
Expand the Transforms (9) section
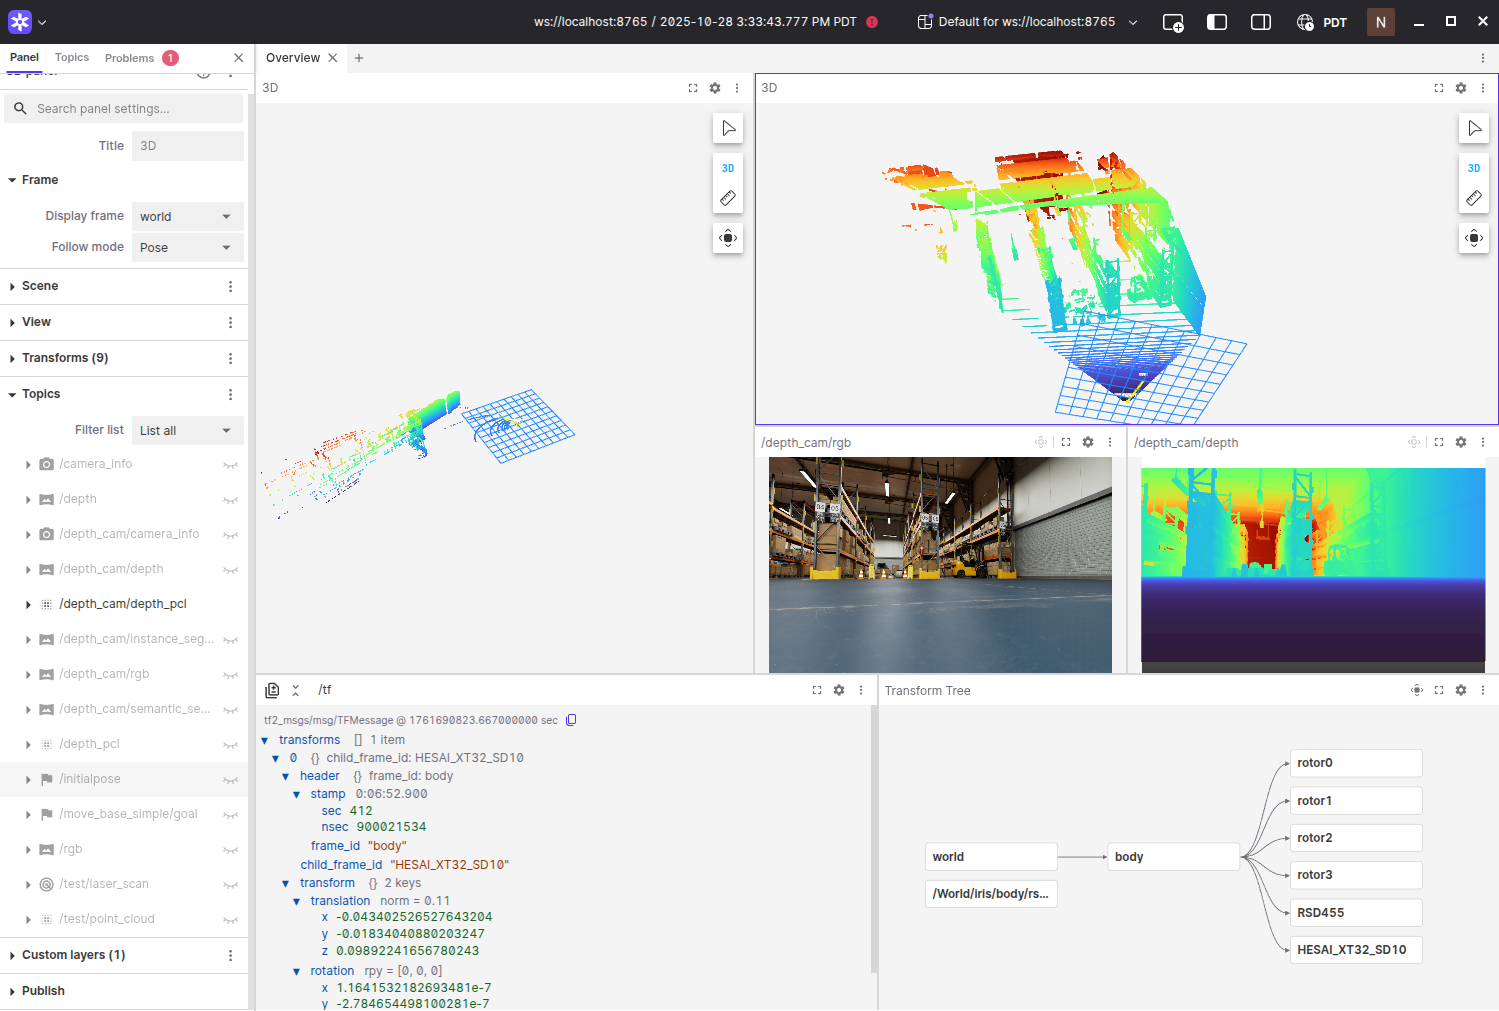65,358
